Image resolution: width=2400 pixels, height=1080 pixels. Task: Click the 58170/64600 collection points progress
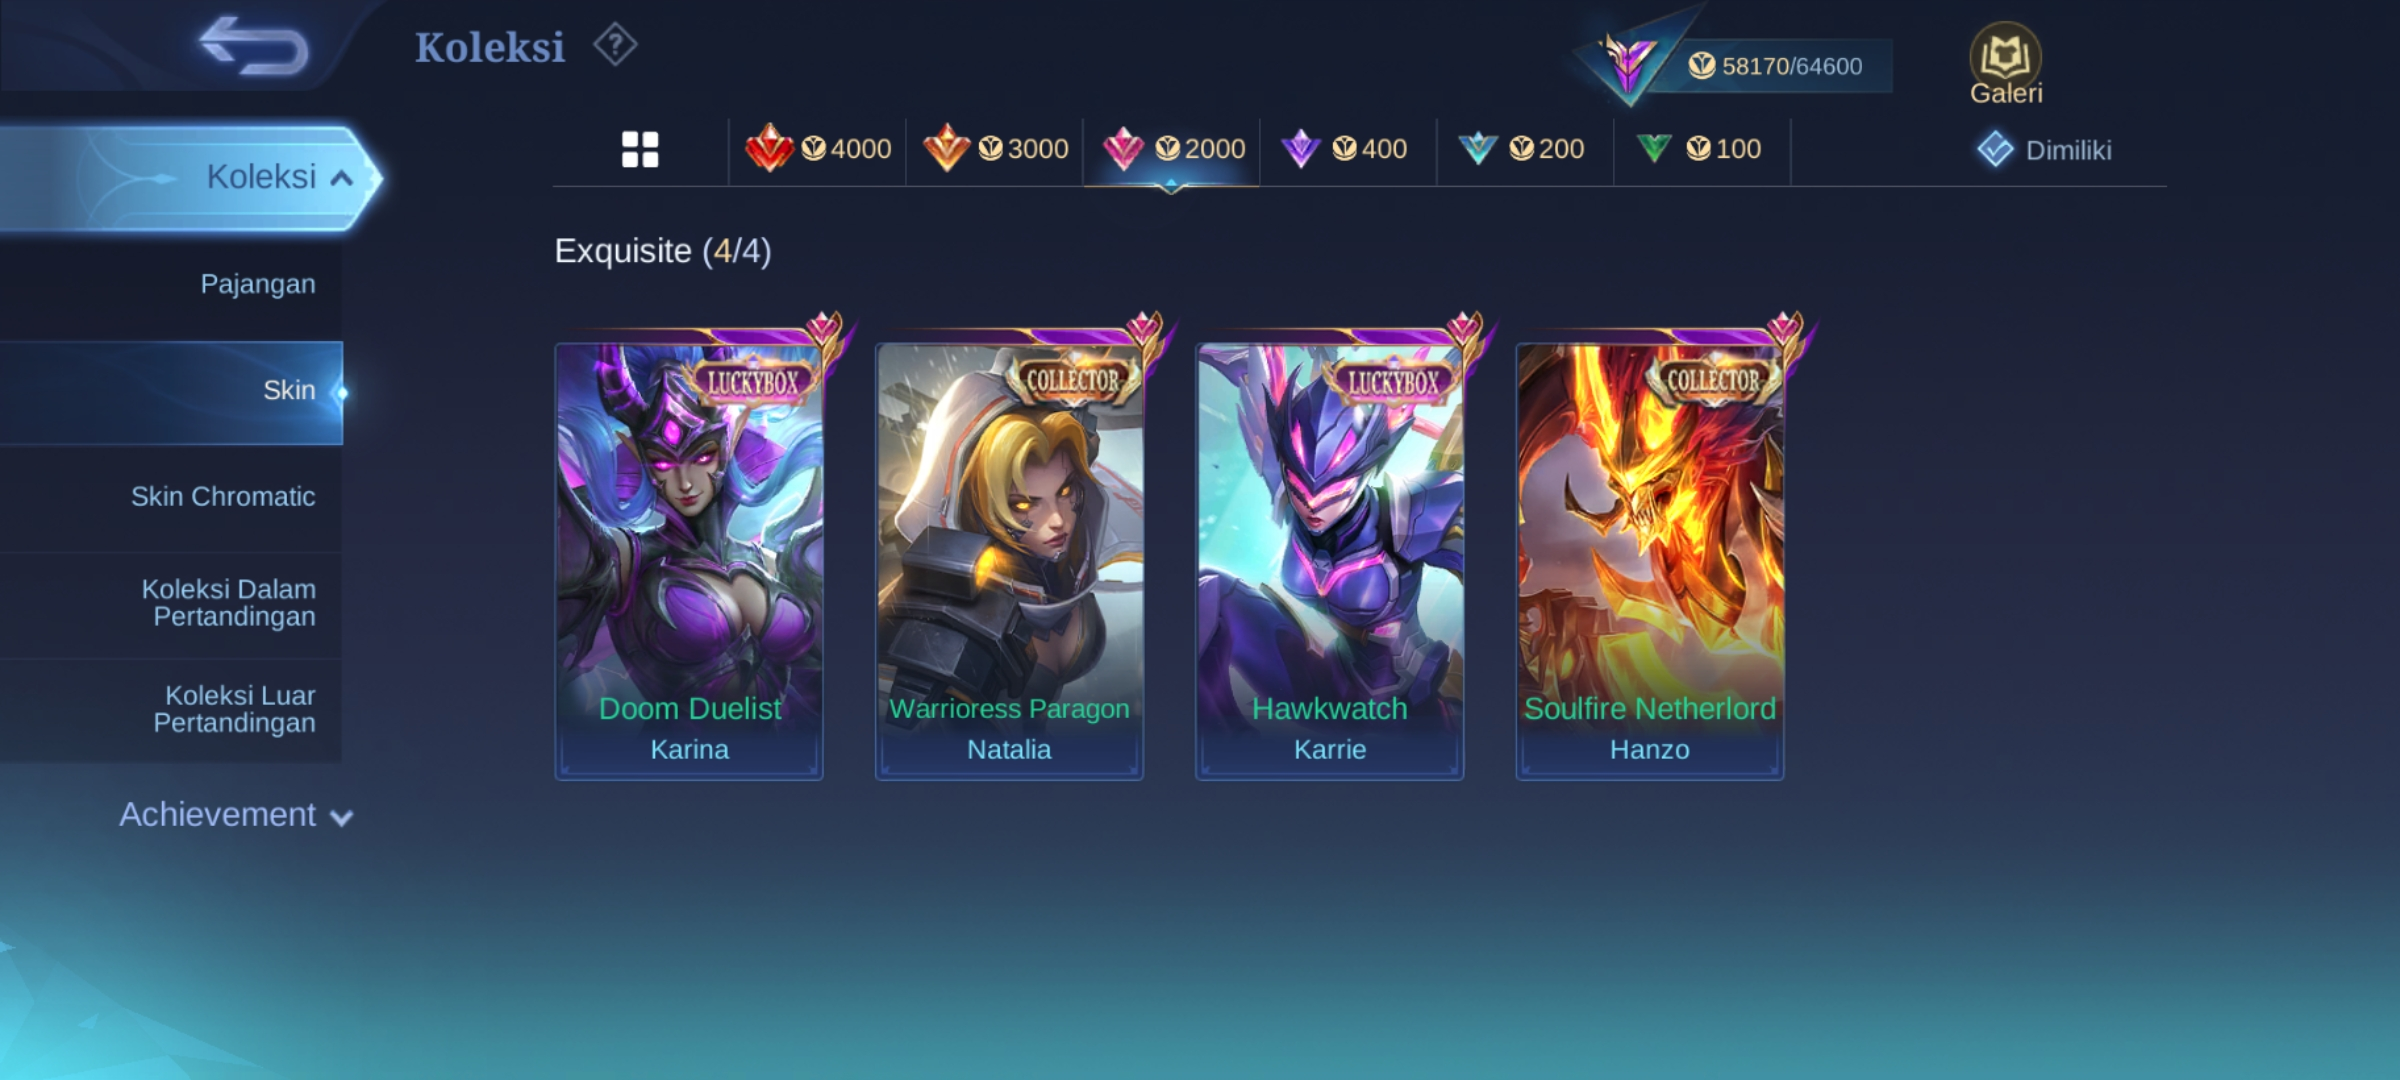(1775, 66)
